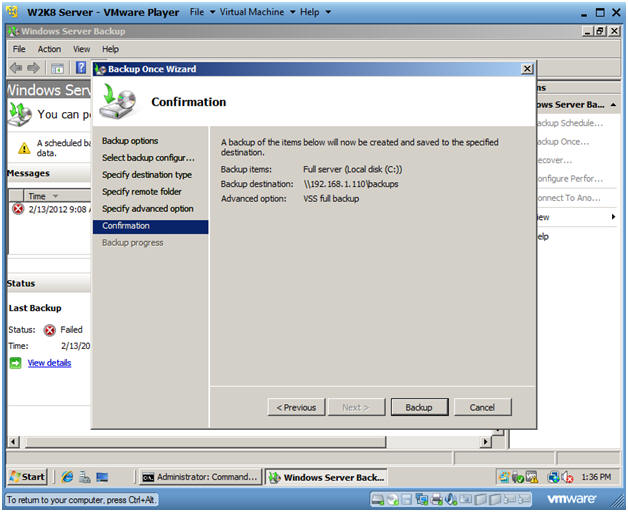
Task: Select the highlighted Confirmation step
Action: pos(151,226)
